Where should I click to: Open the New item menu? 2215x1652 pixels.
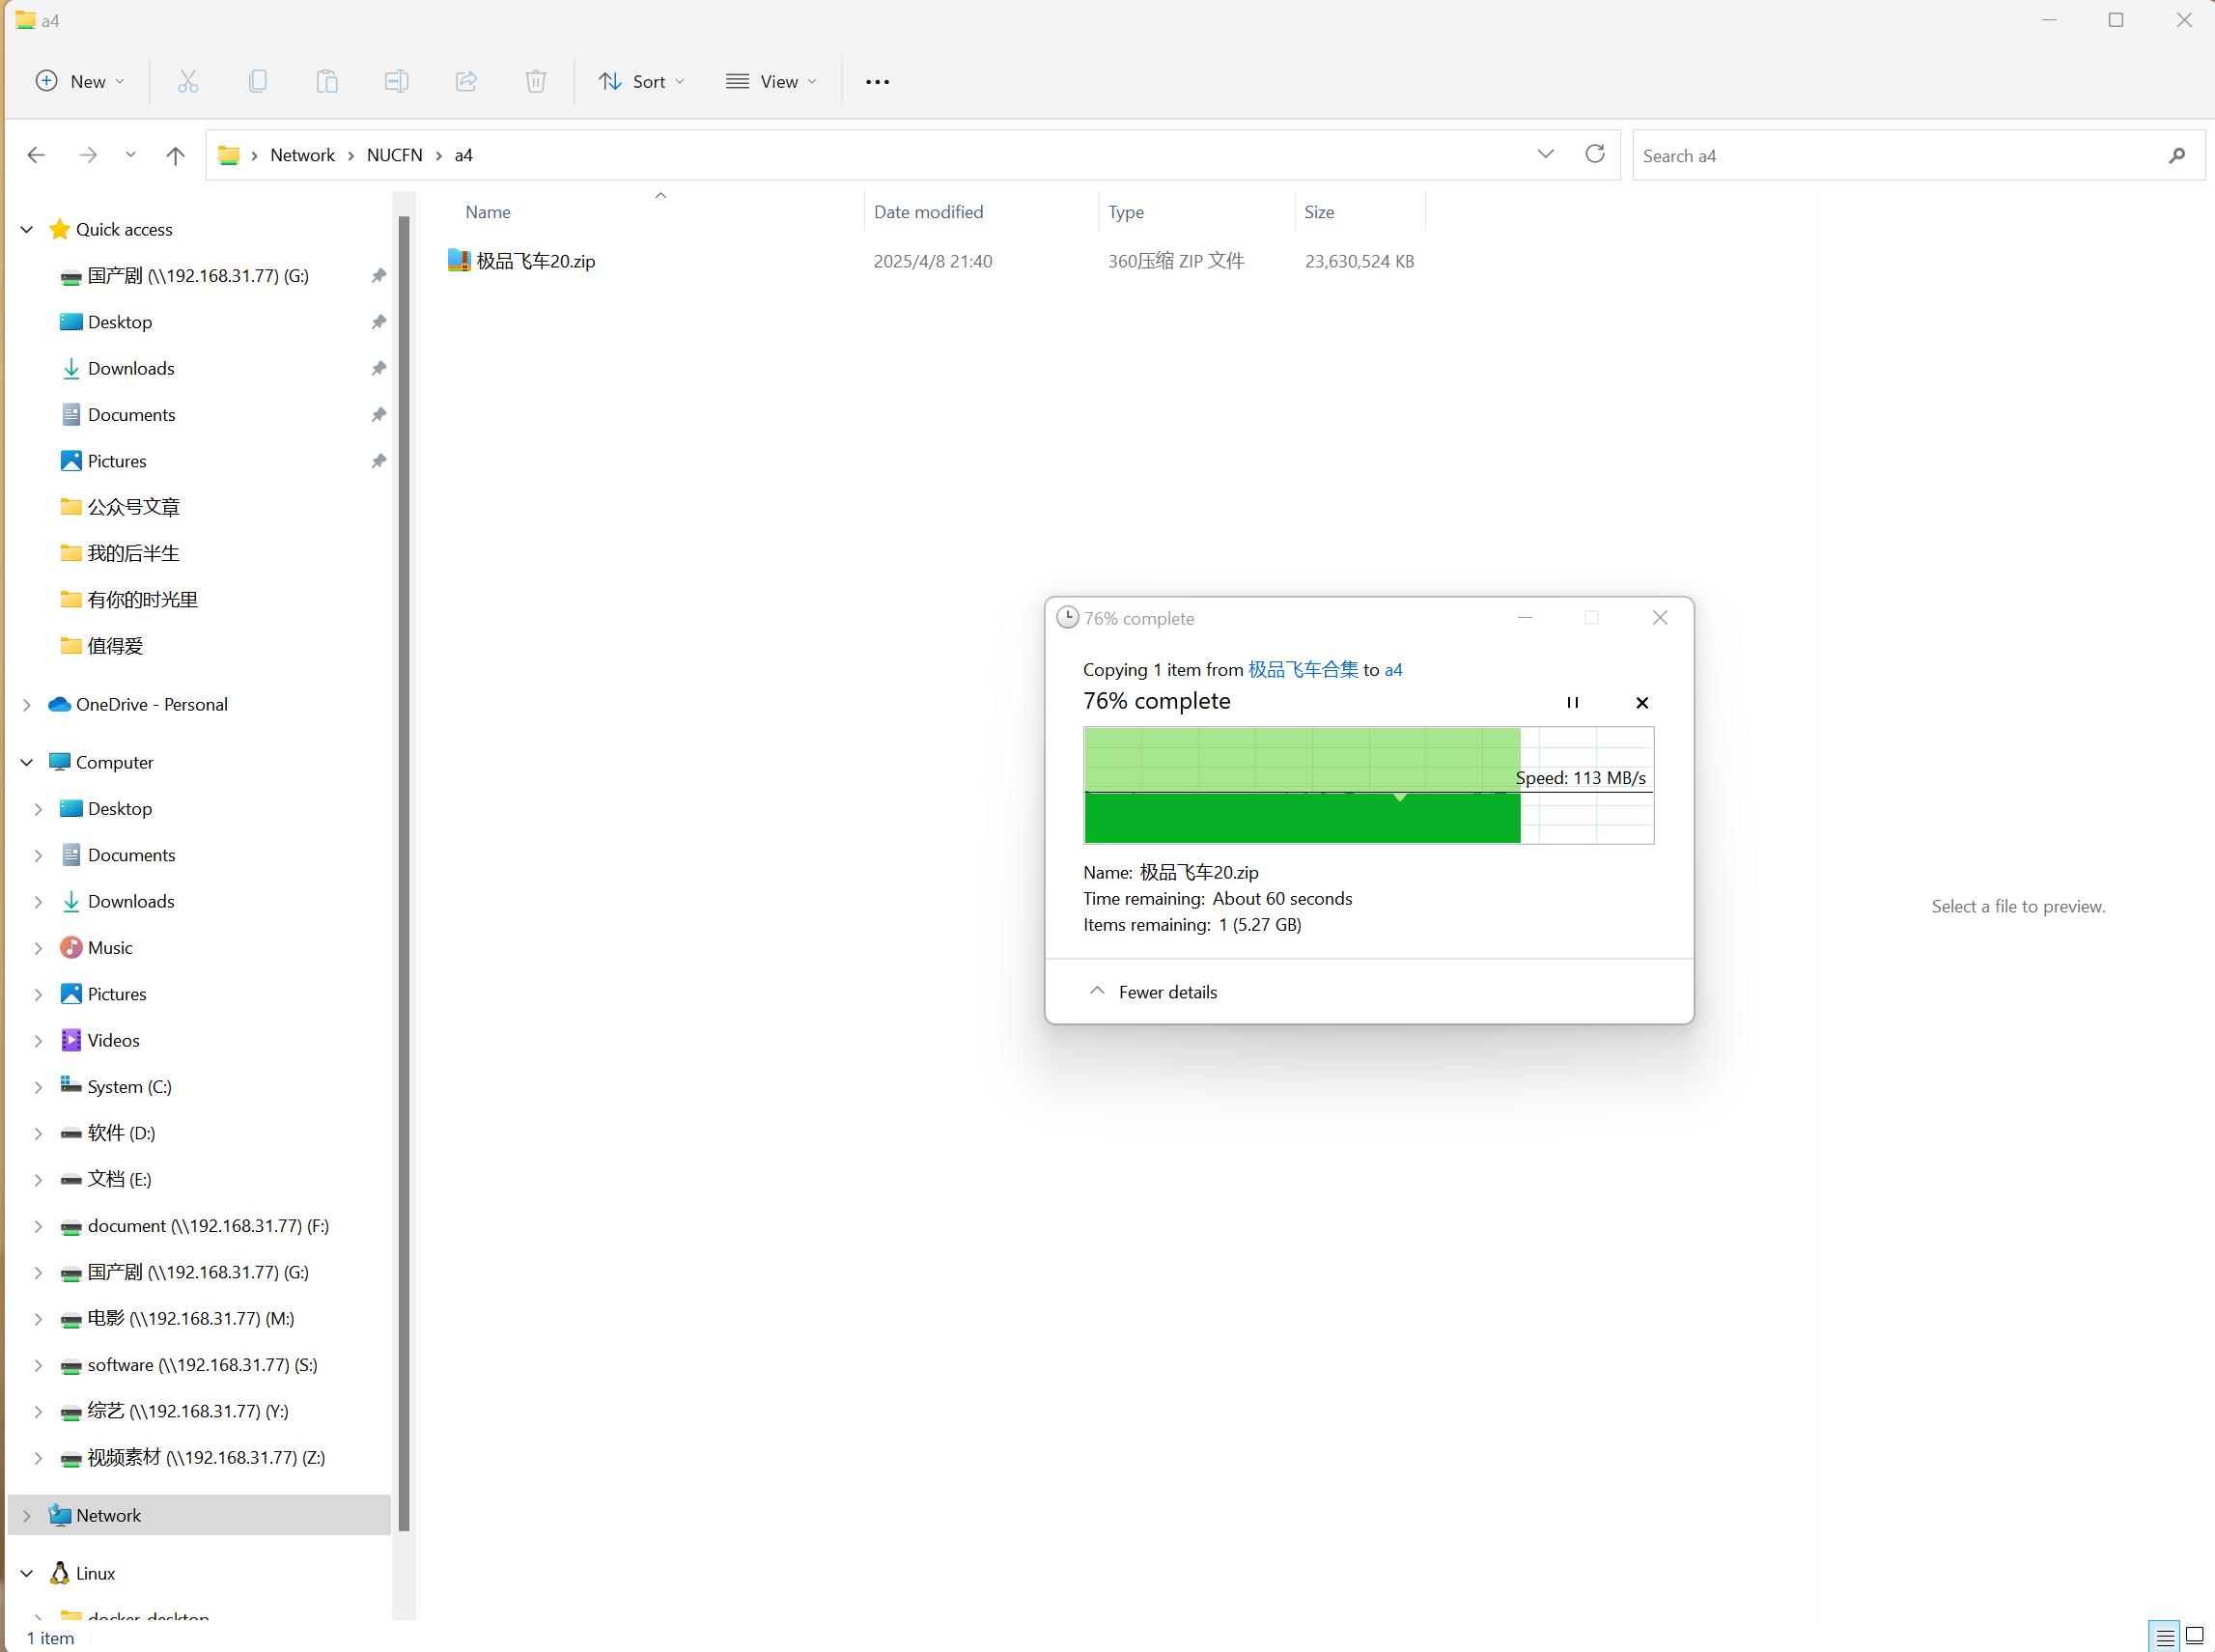(x=80, y=81)
